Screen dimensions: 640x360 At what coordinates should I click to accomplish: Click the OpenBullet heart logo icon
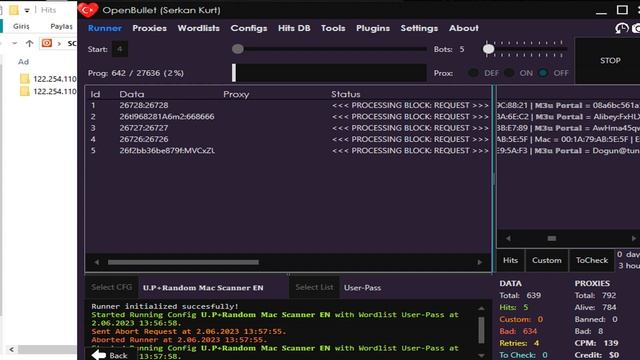click(88, 10)
